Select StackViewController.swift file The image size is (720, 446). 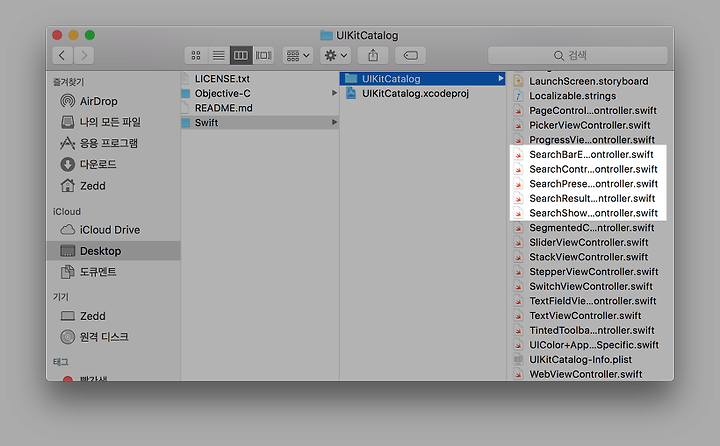click(590, 257)
